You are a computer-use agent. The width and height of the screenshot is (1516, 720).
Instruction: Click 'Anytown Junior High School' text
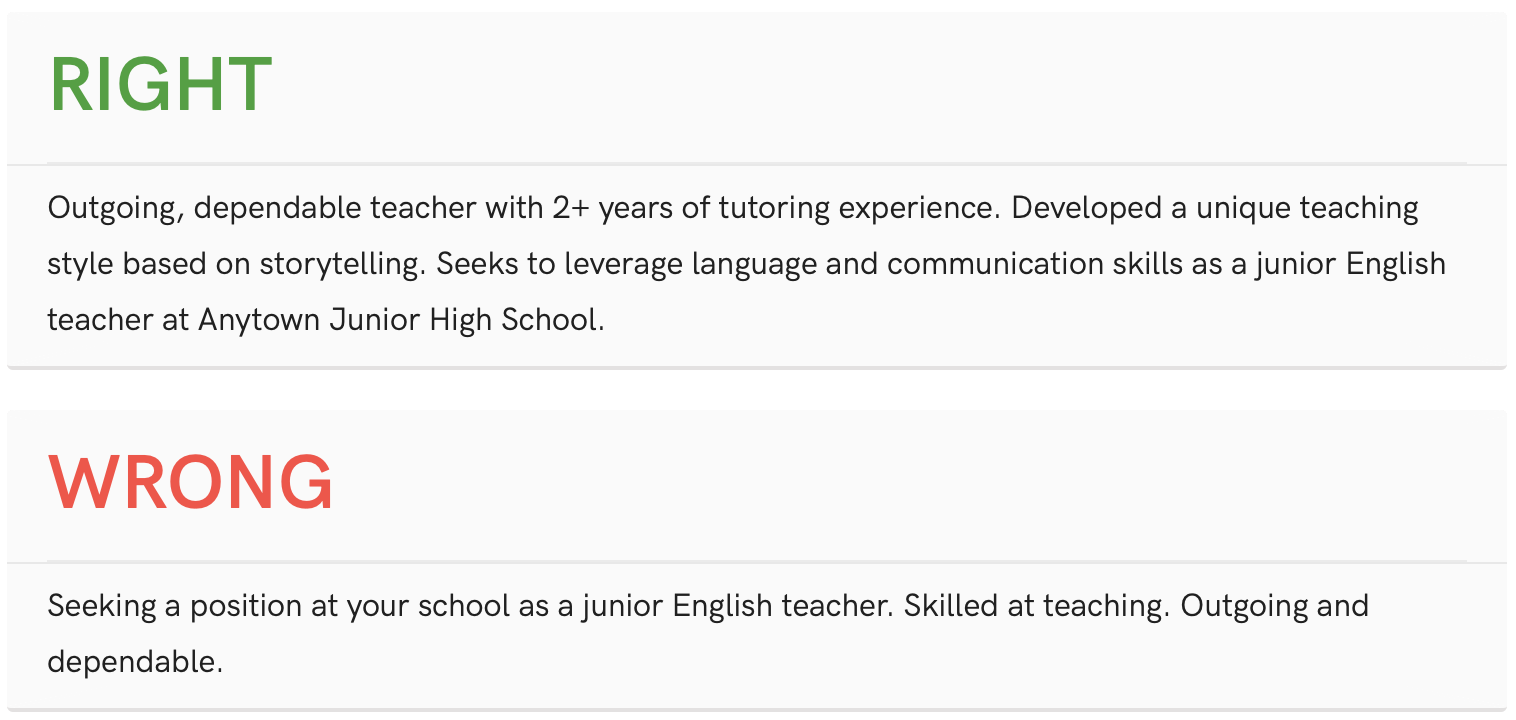[400, 321]
